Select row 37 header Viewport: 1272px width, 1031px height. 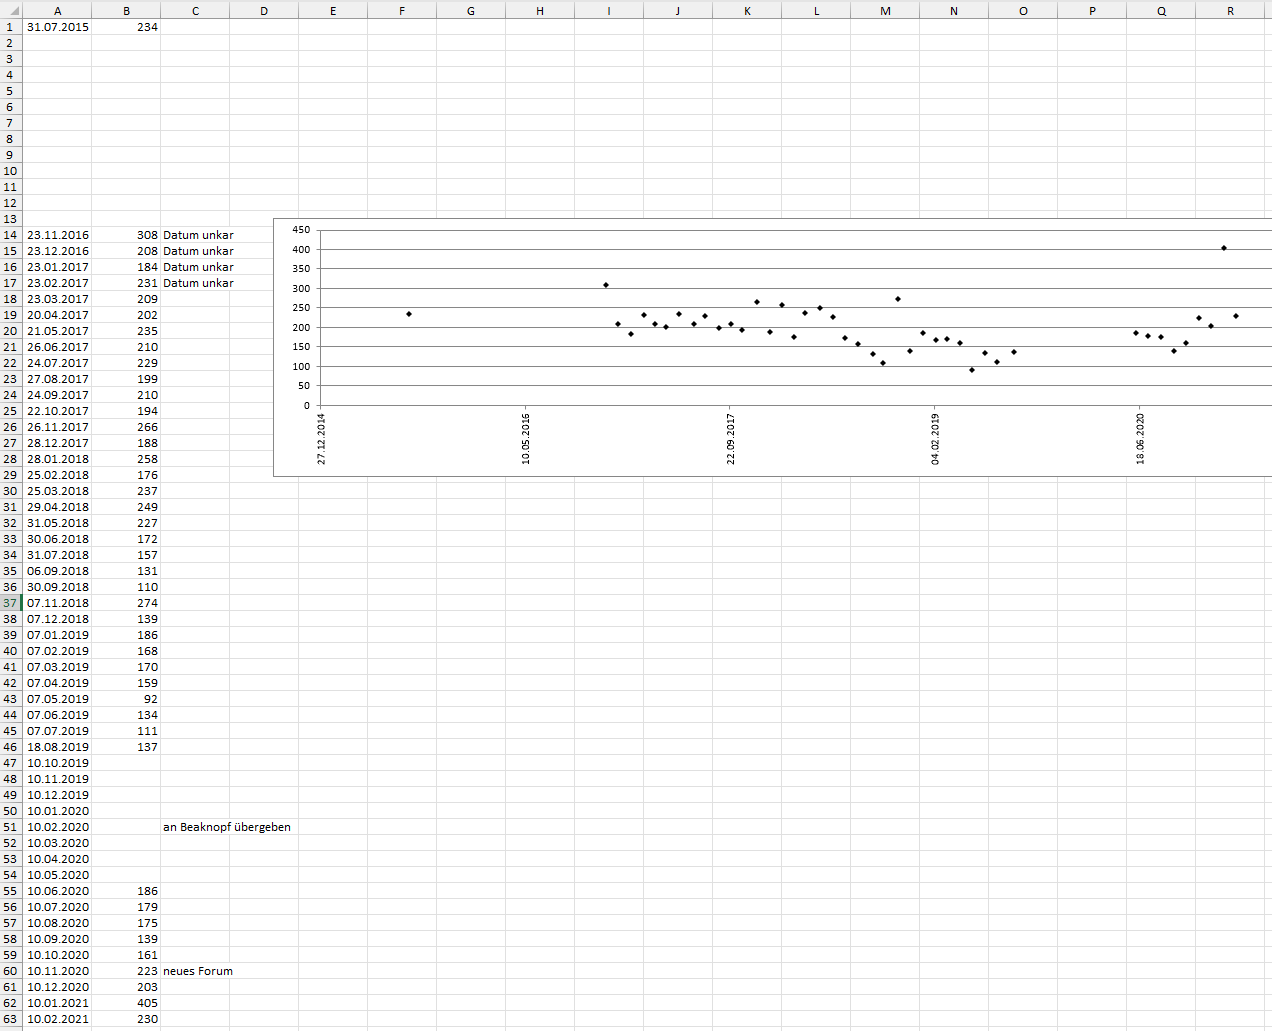point(10,603)
